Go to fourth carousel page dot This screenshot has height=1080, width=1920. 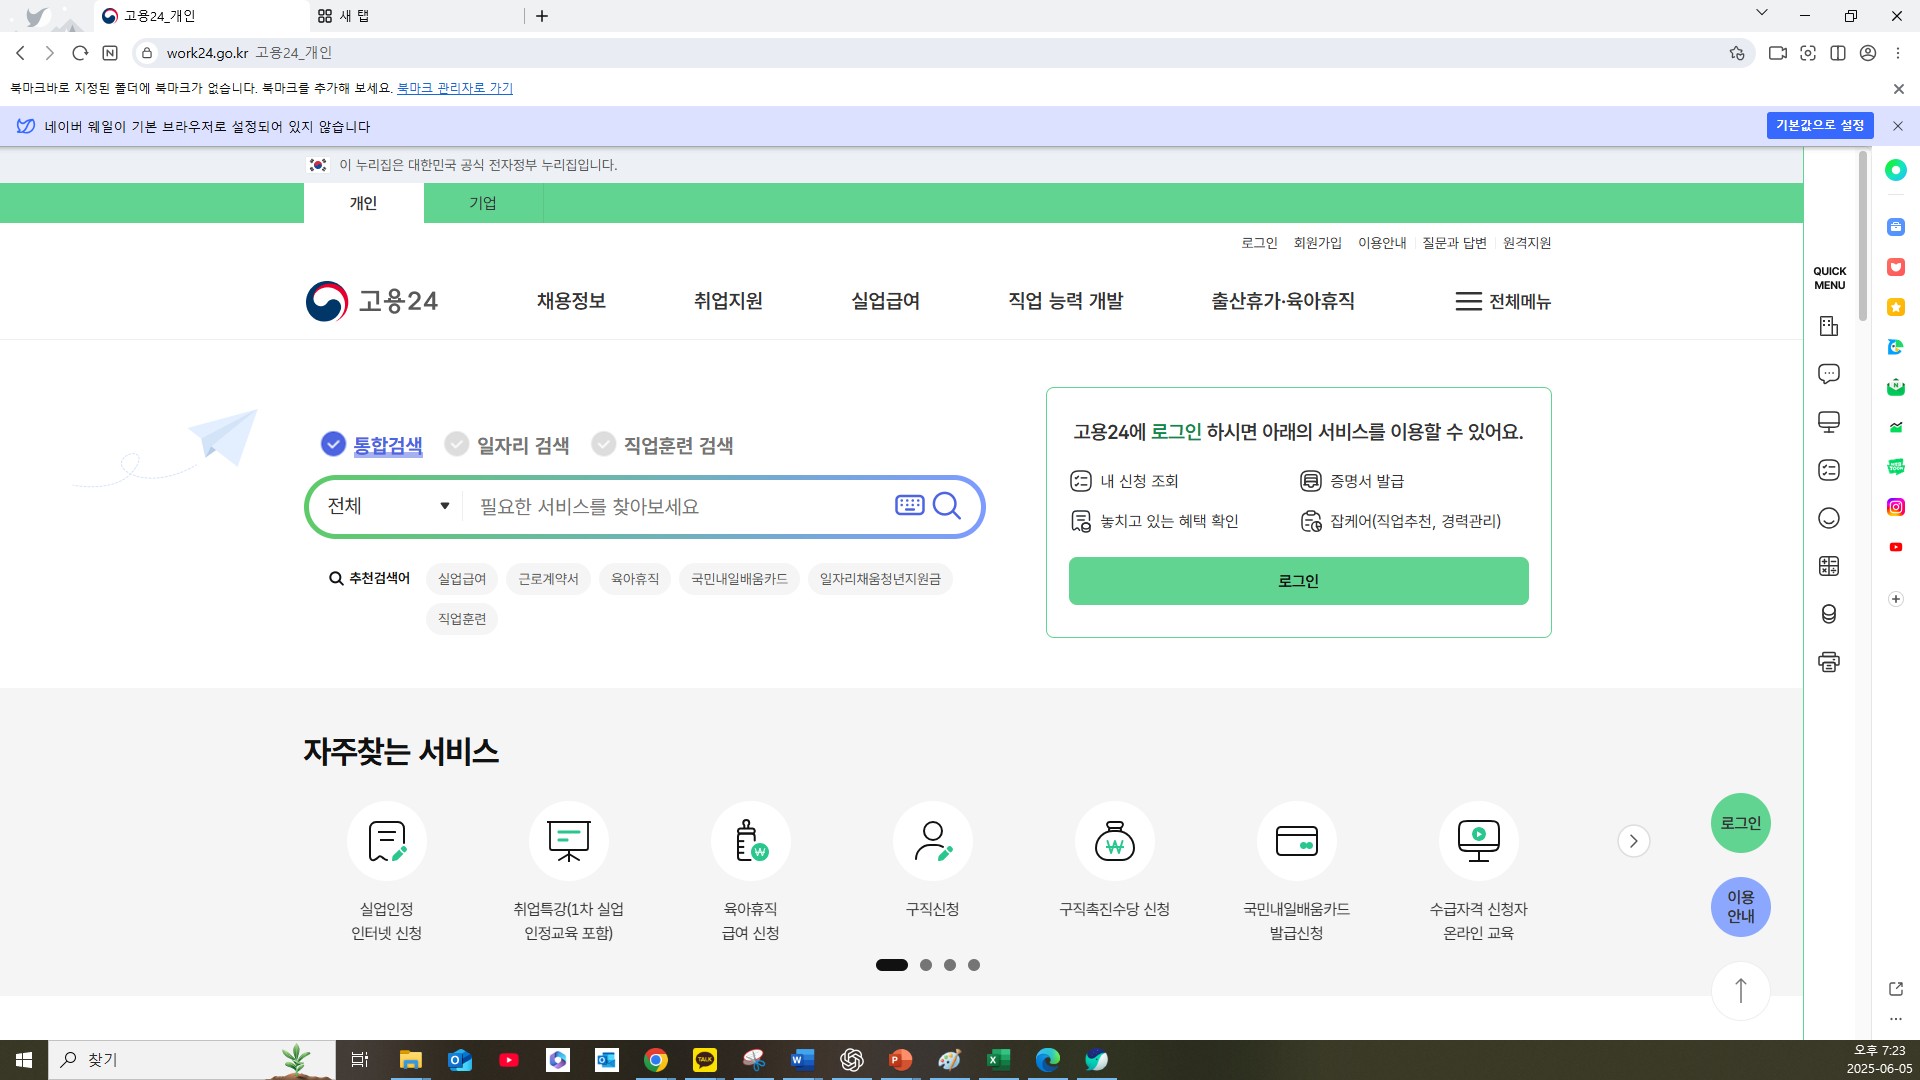tap(974, 965)
